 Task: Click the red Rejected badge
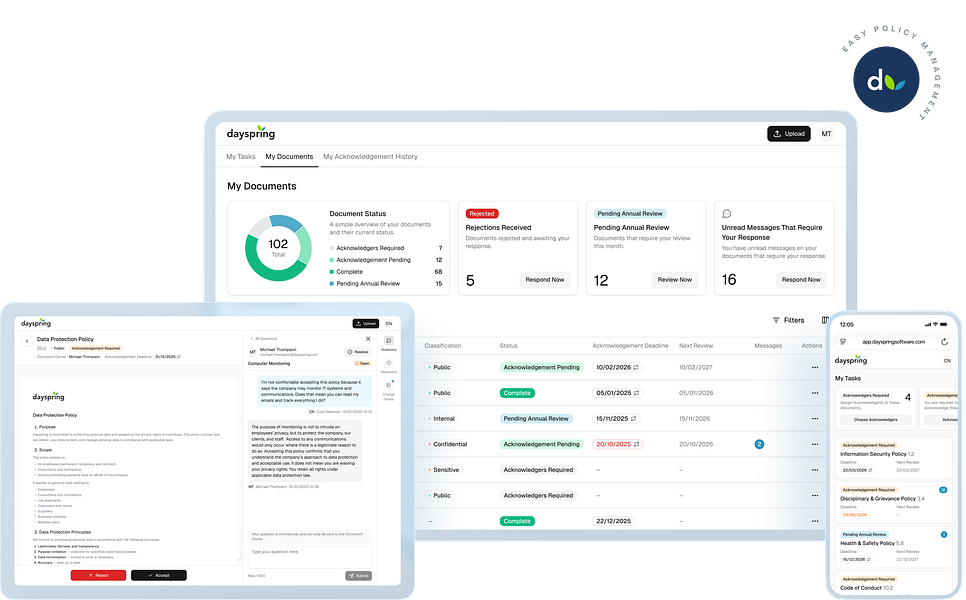tap(482, 214)
